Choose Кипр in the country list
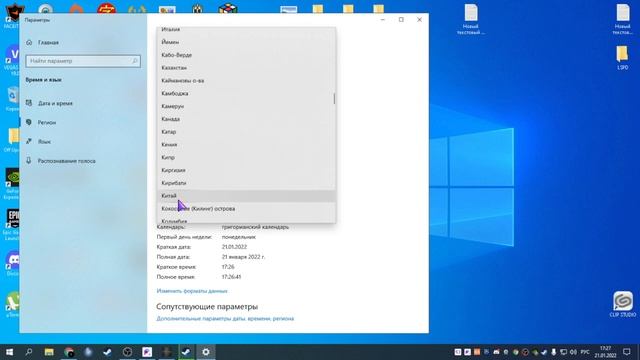Image resolution: width=640 pixels, height=360 pixels. tap(246, 157)
